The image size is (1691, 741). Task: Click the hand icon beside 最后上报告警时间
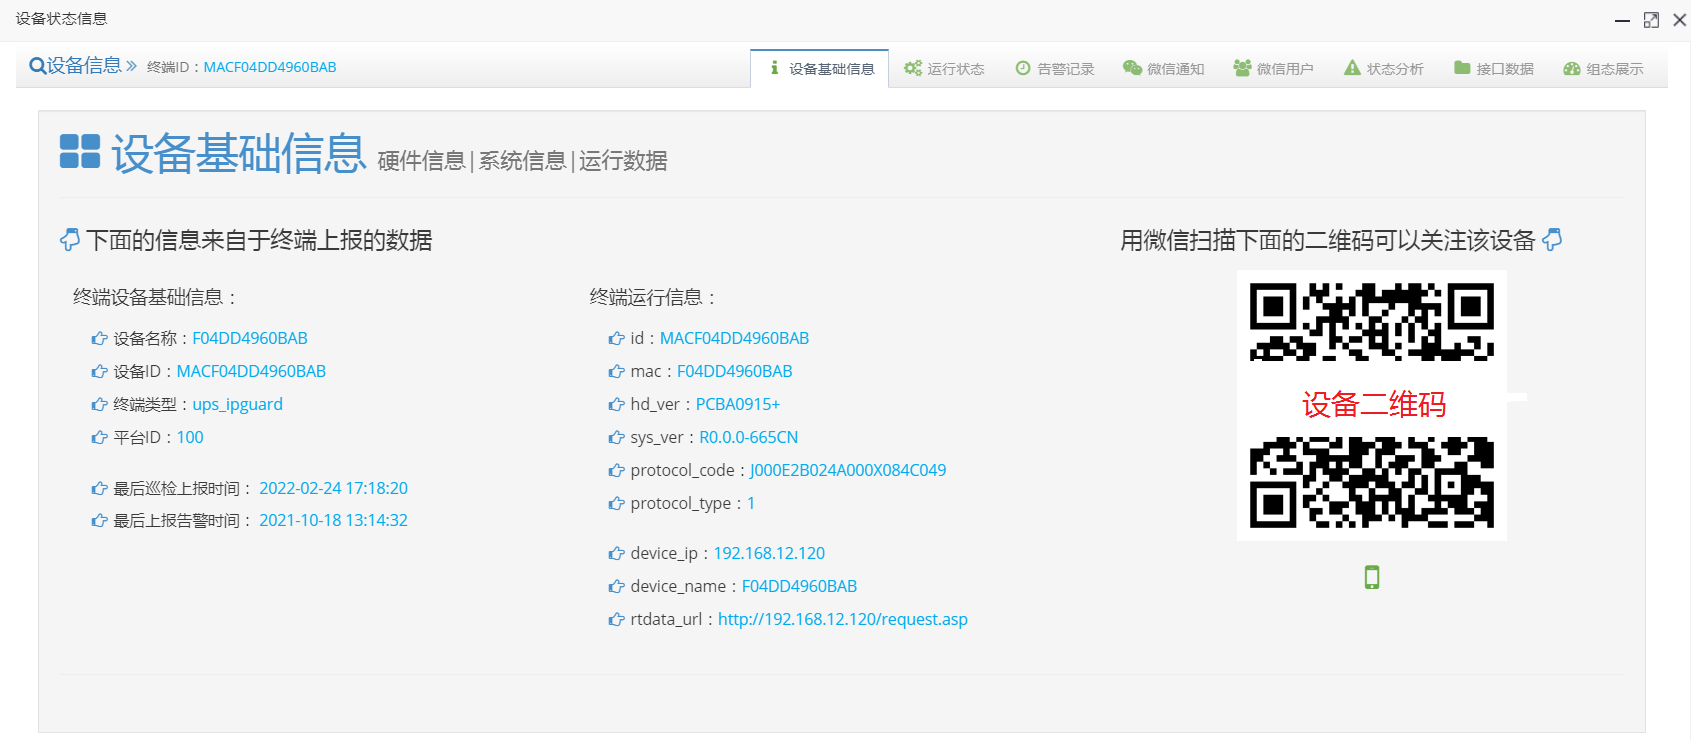point(99,521)
